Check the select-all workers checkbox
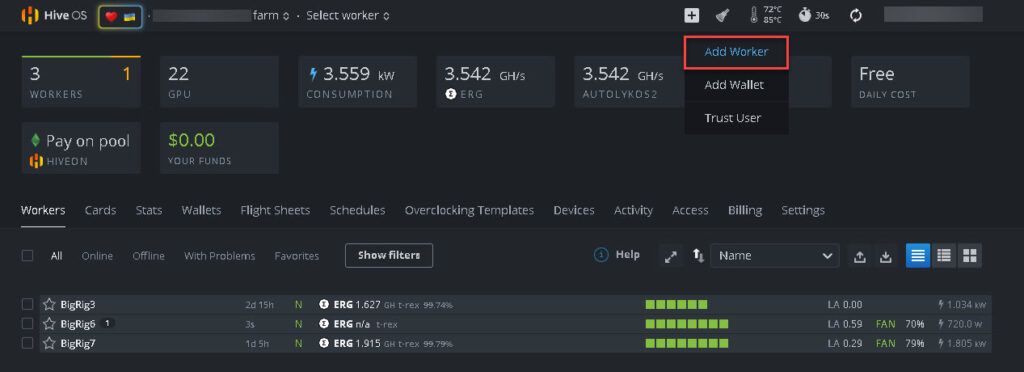The width and height of the screenshot is (1024, 372). coord(27,256)
